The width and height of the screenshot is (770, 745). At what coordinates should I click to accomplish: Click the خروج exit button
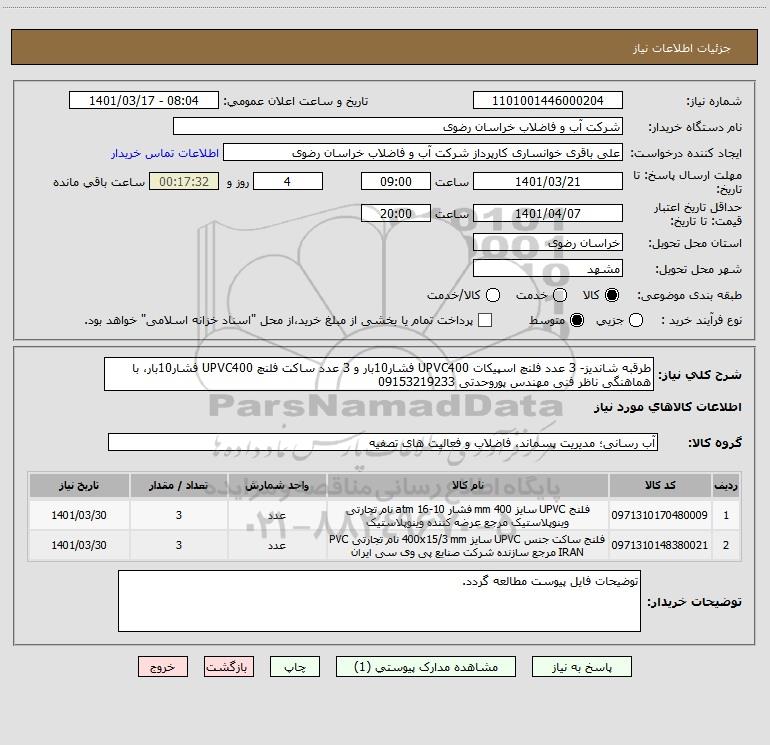(x=163, y=667)
